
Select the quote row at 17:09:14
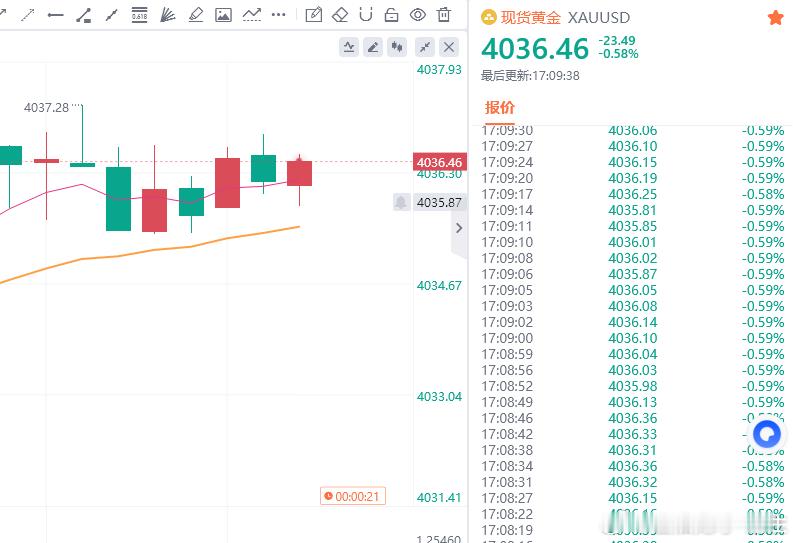(632, 210)
